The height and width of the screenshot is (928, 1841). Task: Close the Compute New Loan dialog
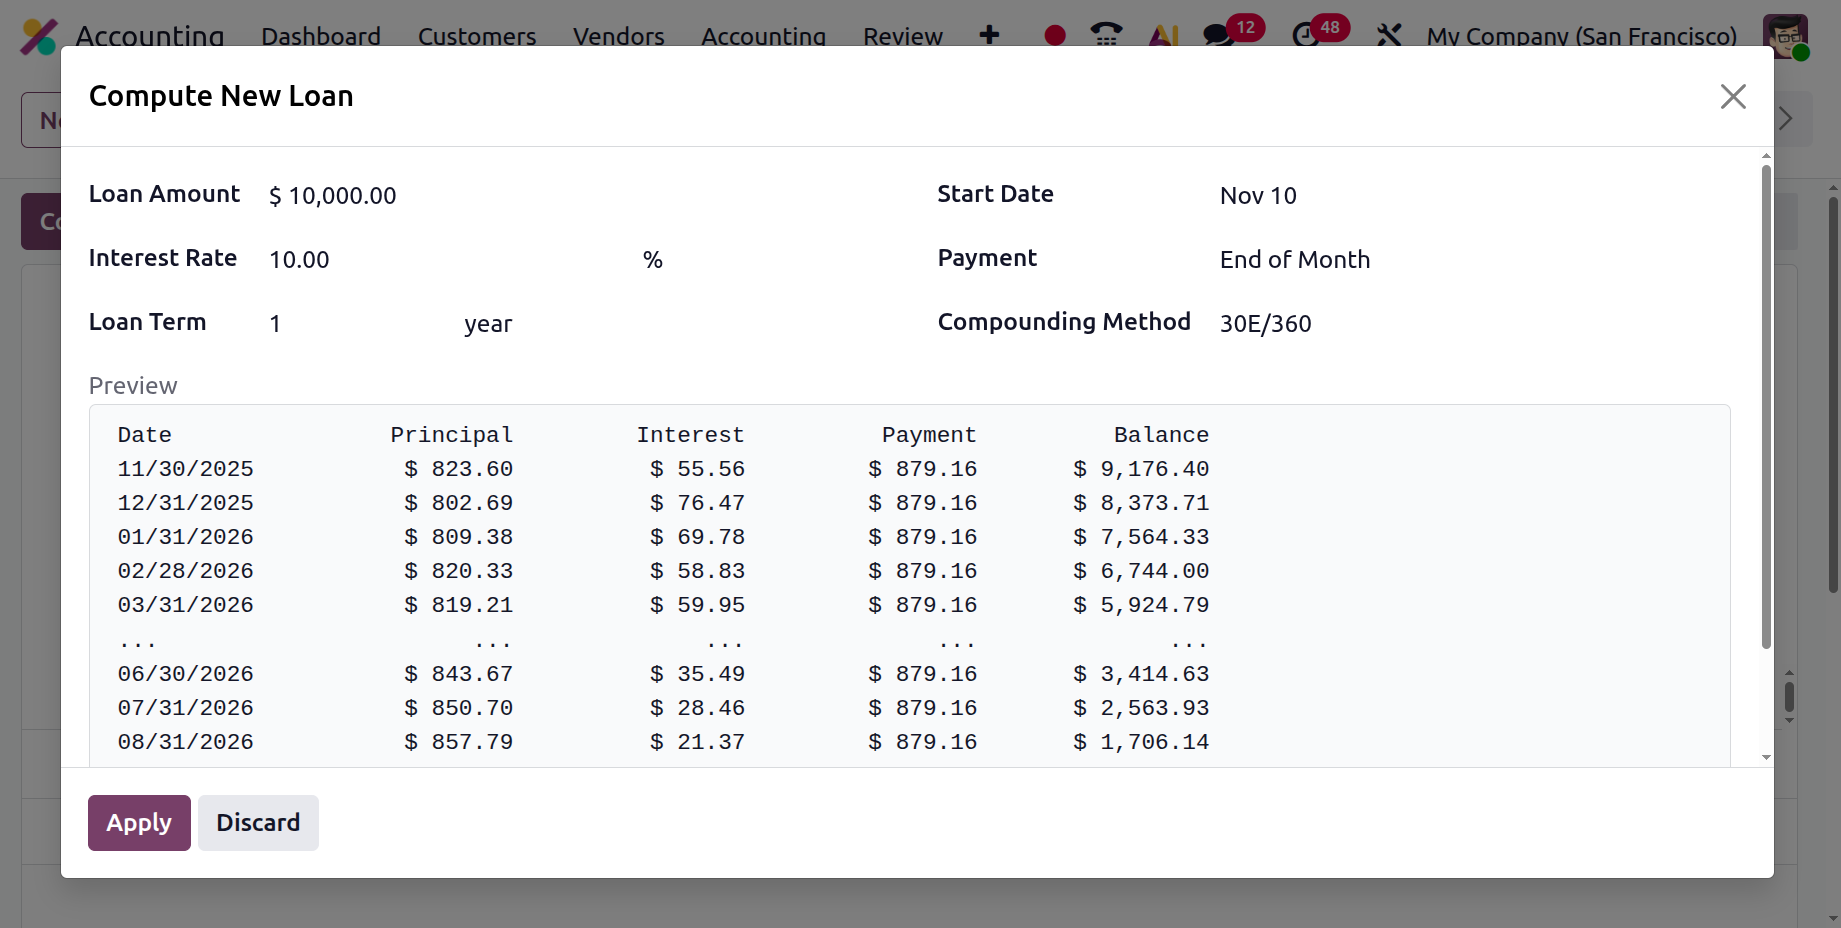pyautogui.click(x=1733, y=96)
